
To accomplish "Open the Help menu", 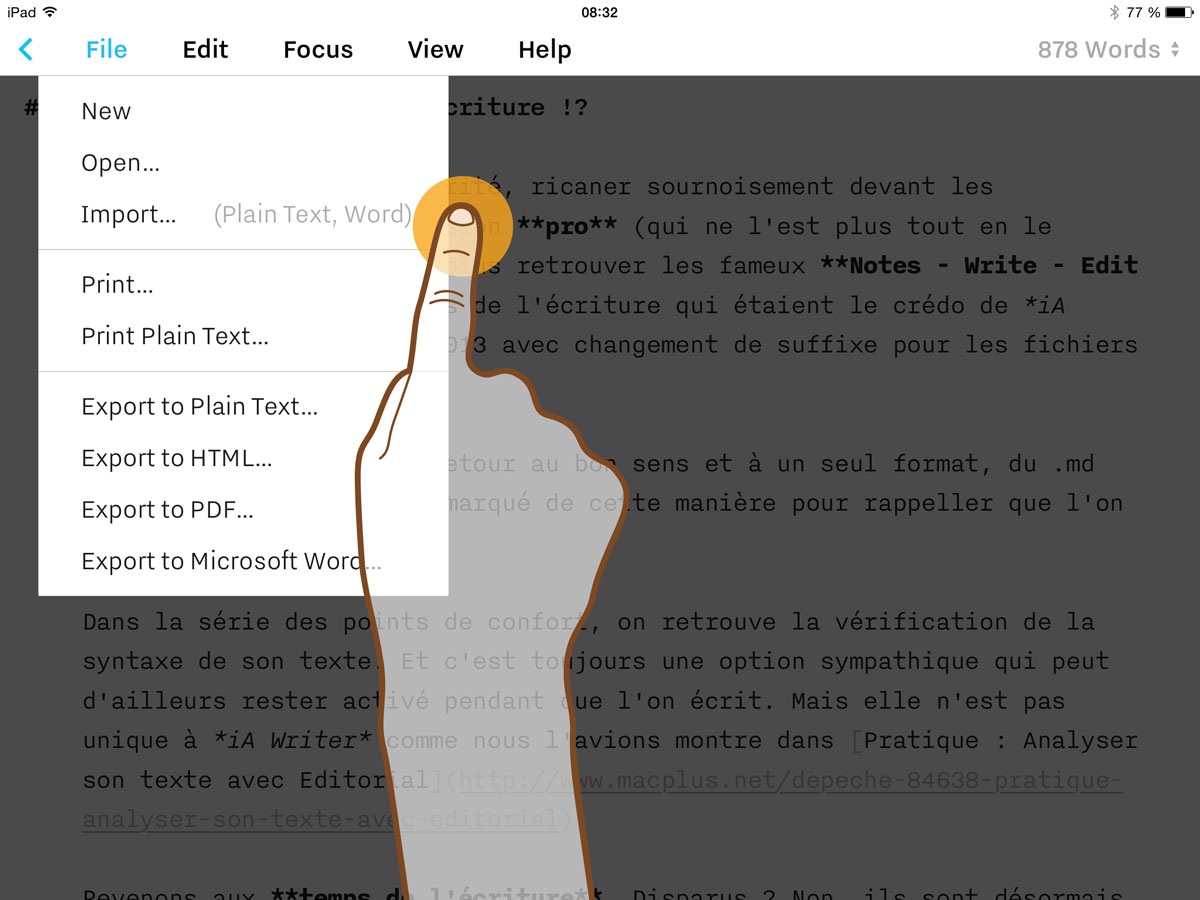I will tap(544, 49).
